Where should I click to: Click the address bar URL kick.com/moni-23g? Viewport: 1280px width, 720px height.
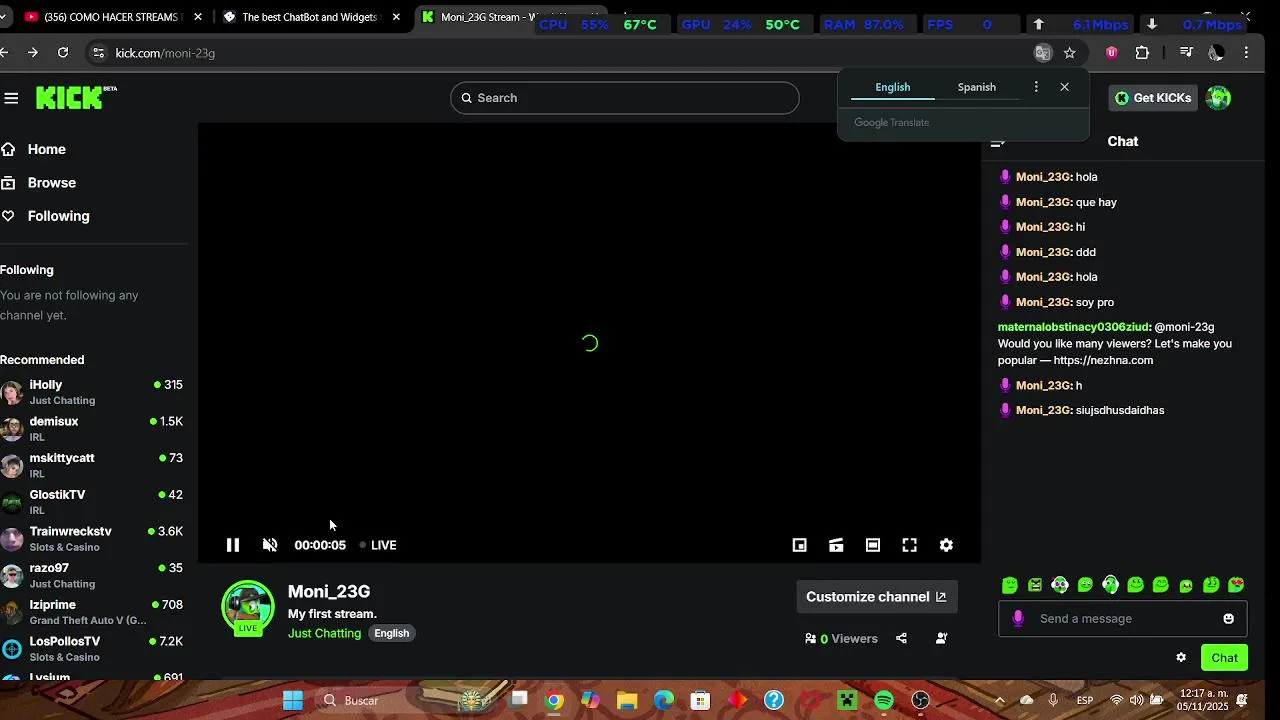click(x=165, y=53)
